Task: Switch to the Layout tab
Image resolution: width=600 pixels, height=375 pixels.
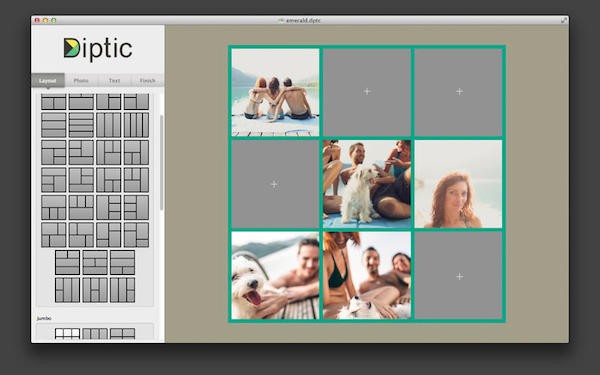Action: click(x=48, y=81)
